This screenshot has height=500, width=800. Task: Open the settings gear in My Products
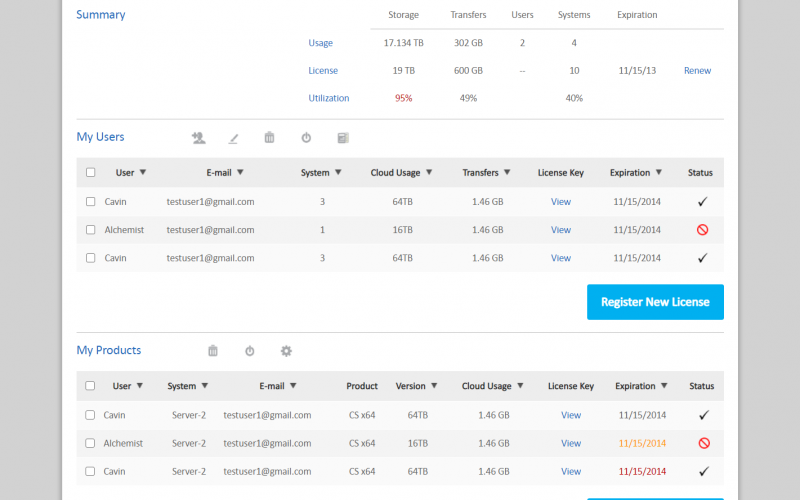[x=286, y=351]
